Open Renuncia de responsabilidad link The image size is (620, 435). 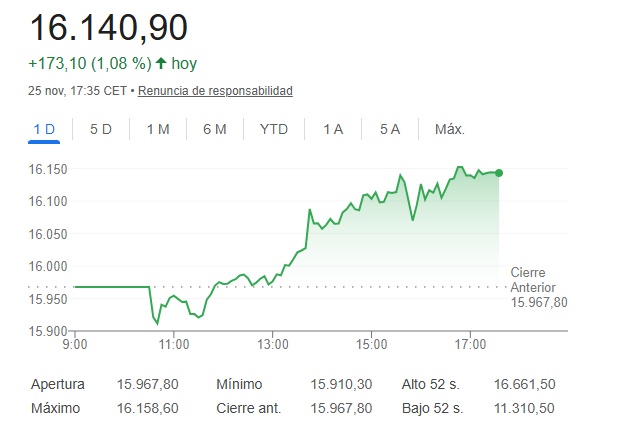pyautogui.click(x=215, y=91)
